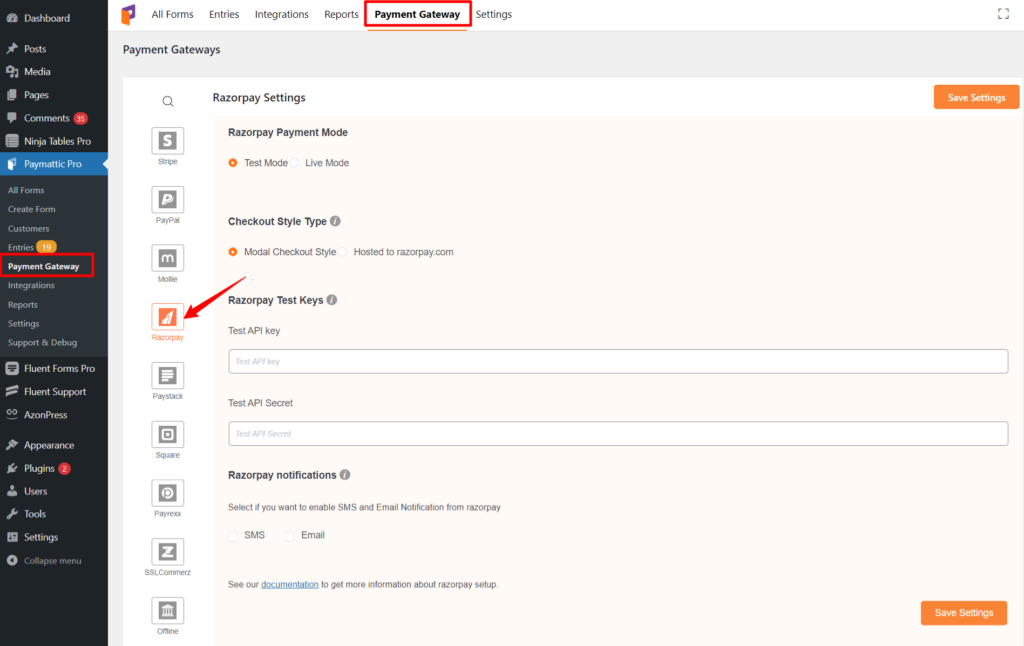The image size is (1024, 646).
Task: Enable the Email notification checkbox
Action: pos(290,535)
